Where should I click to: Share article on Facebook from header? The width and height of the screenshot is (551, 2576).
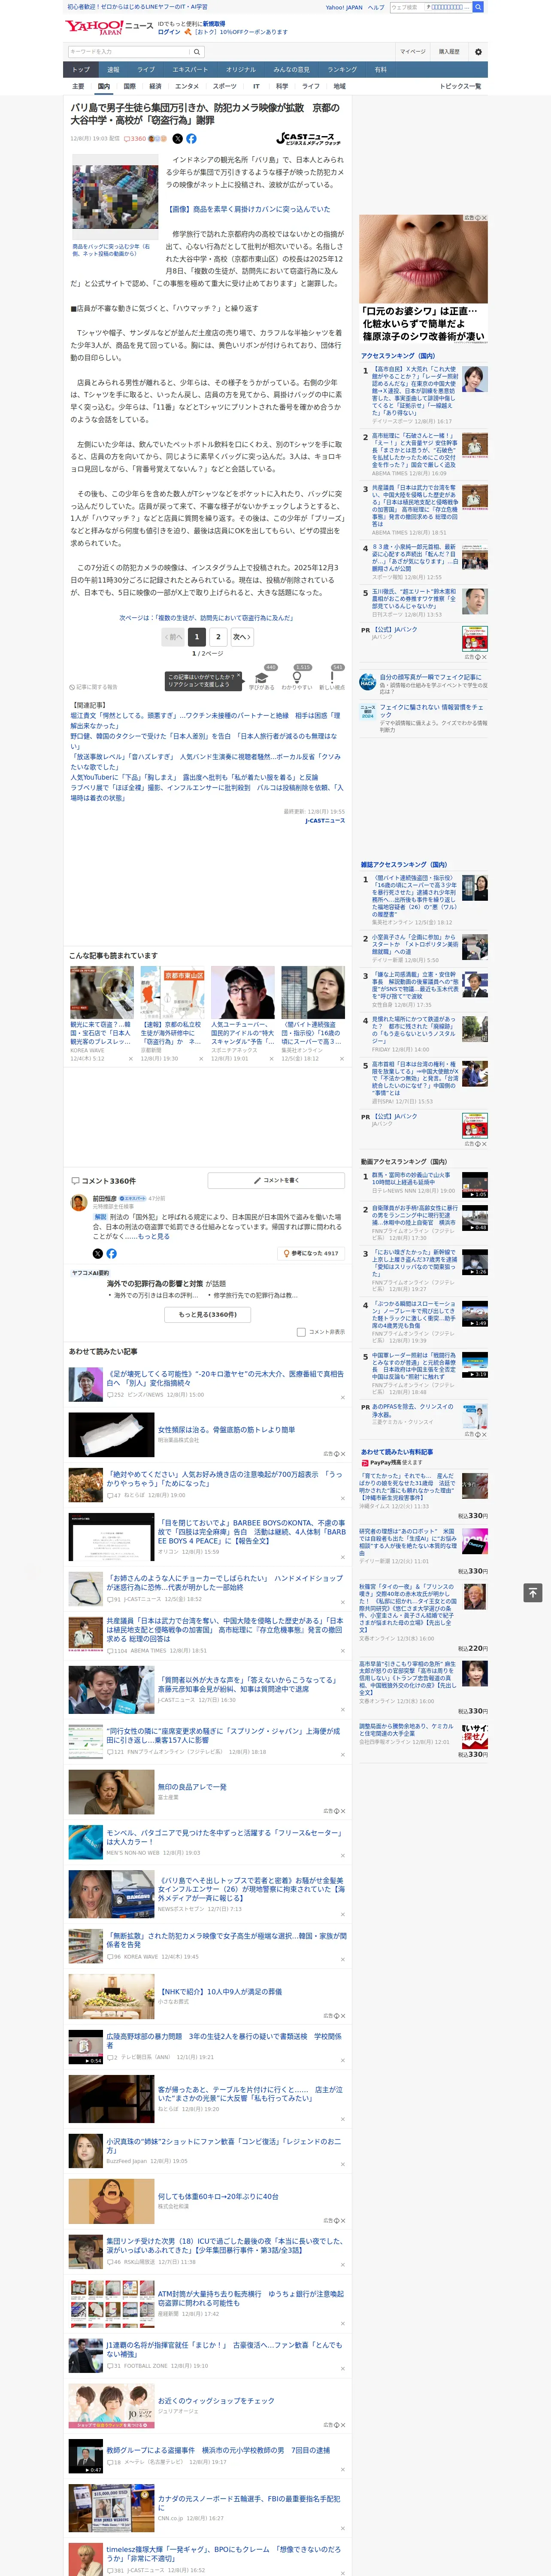point(191,139)
